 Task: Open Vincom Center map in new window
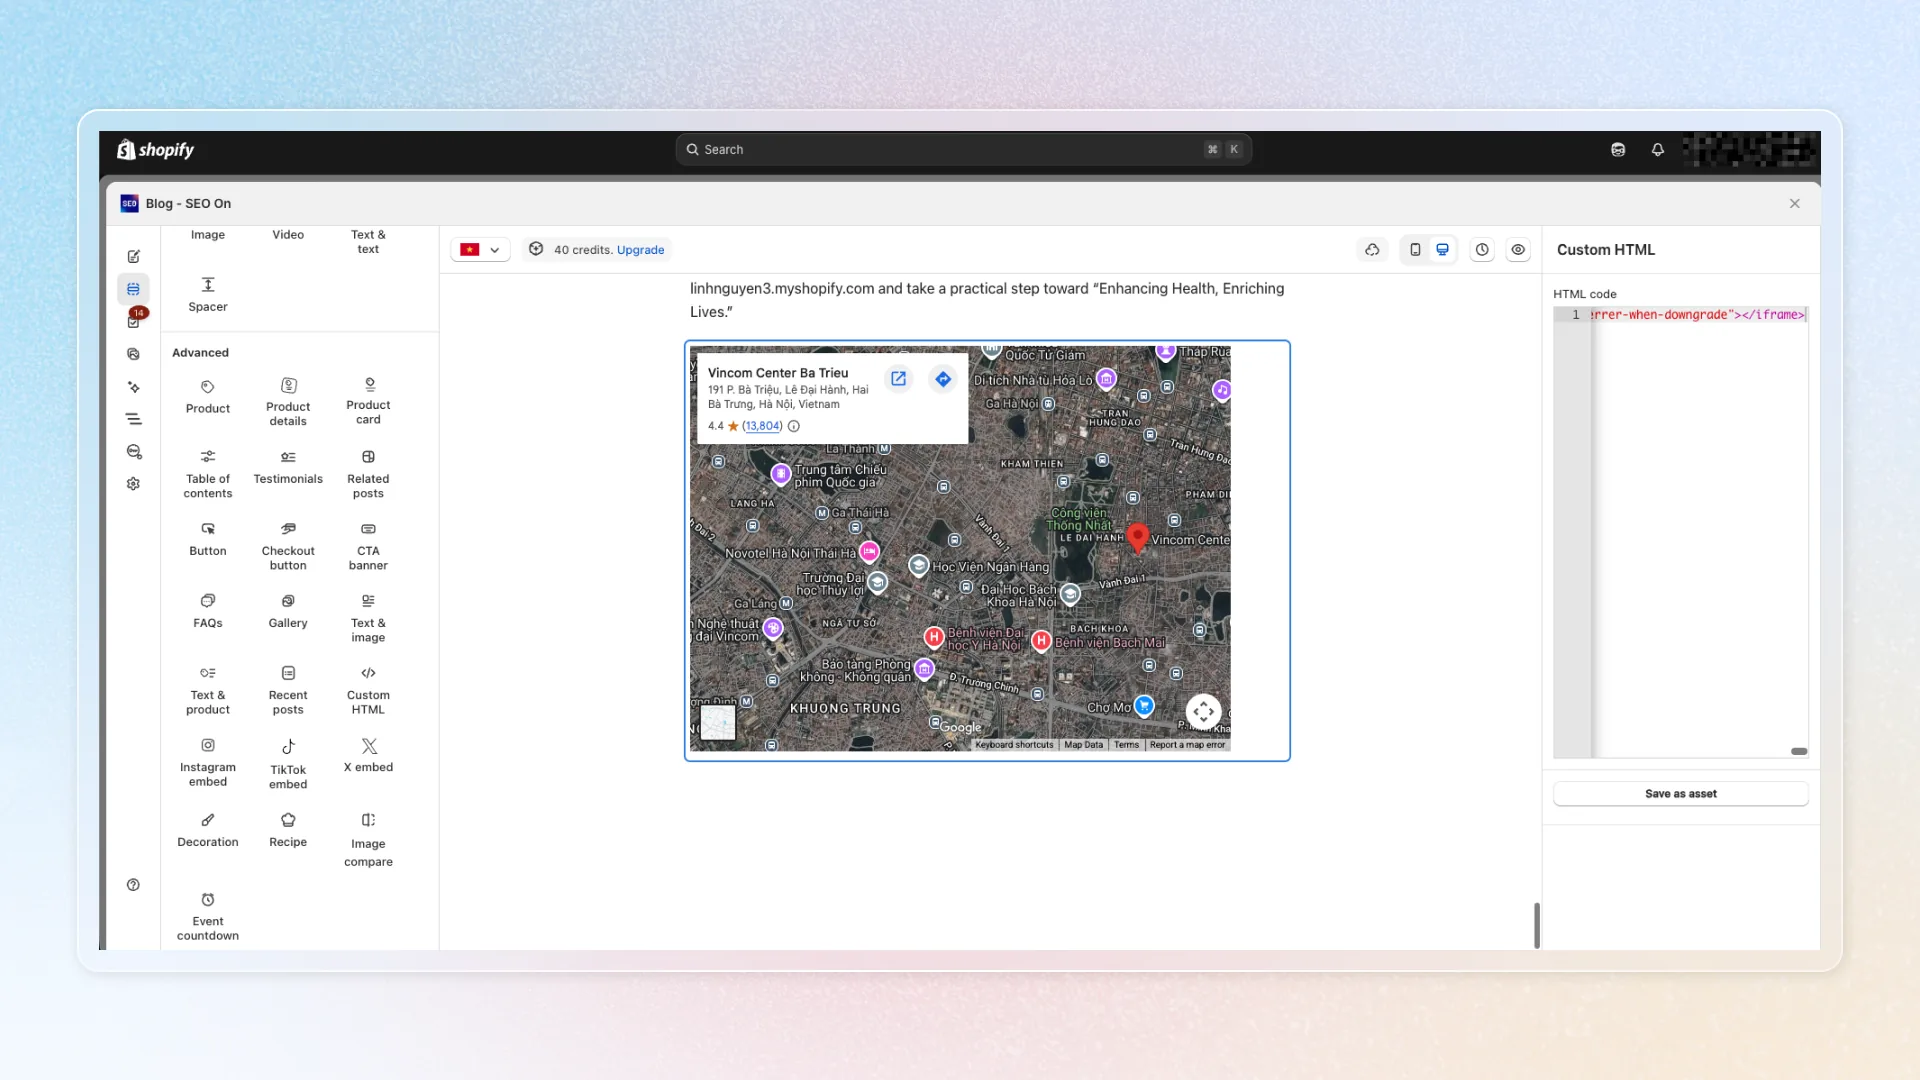click(x=899, y=379)
